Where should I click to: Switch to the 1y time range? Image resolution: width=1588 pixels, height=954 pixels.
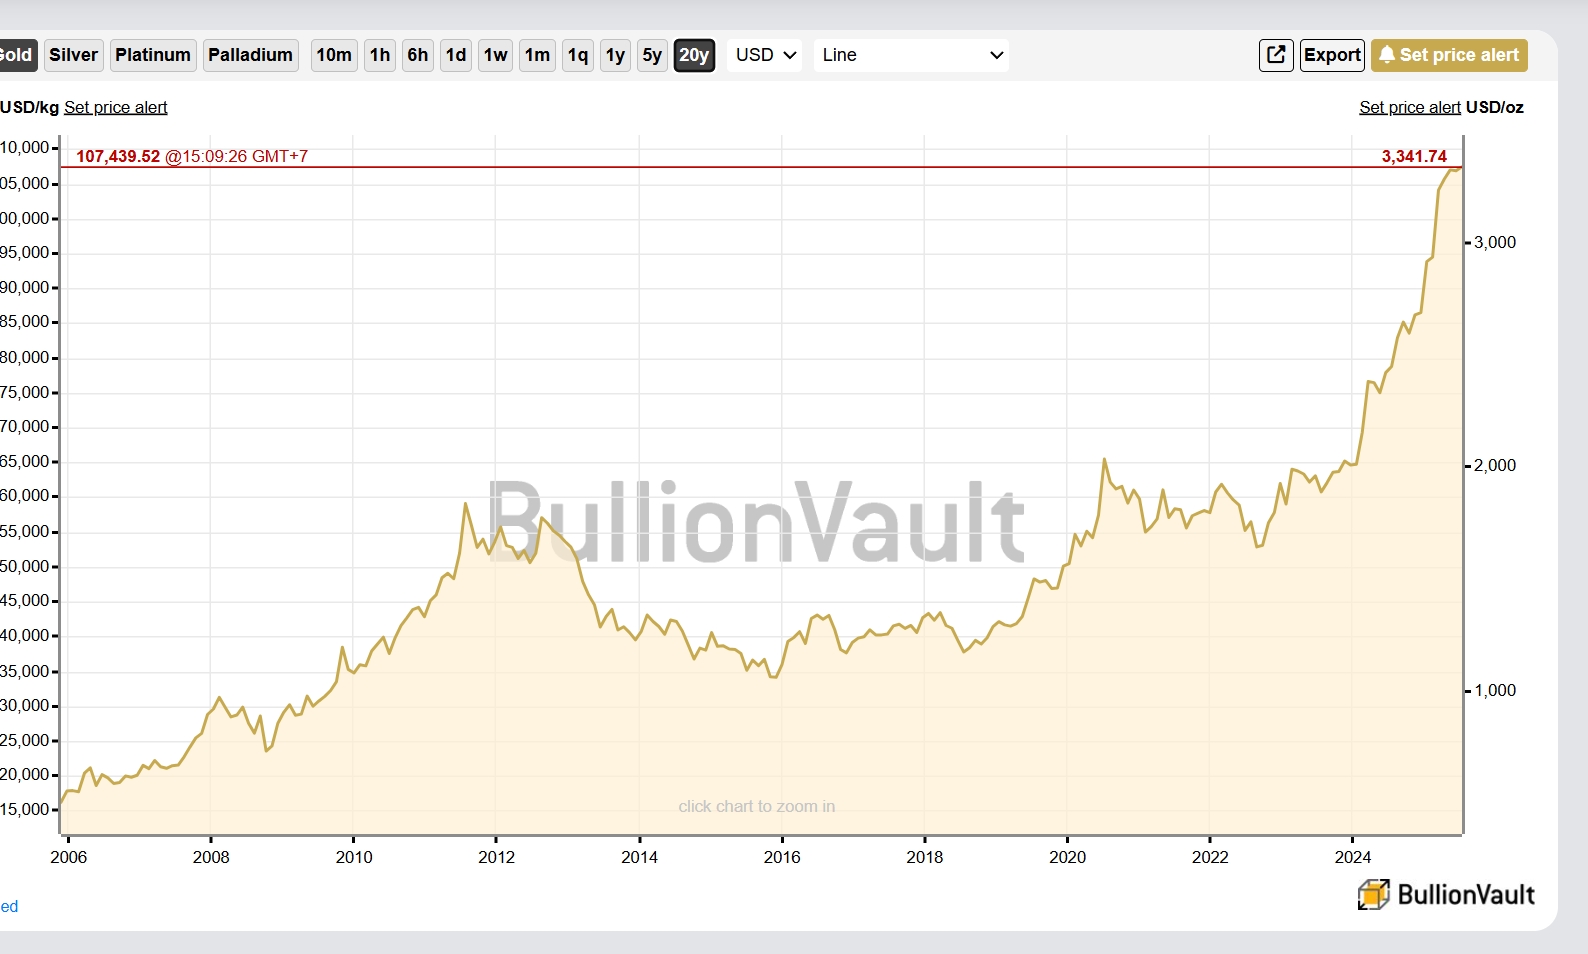(616, 55)
